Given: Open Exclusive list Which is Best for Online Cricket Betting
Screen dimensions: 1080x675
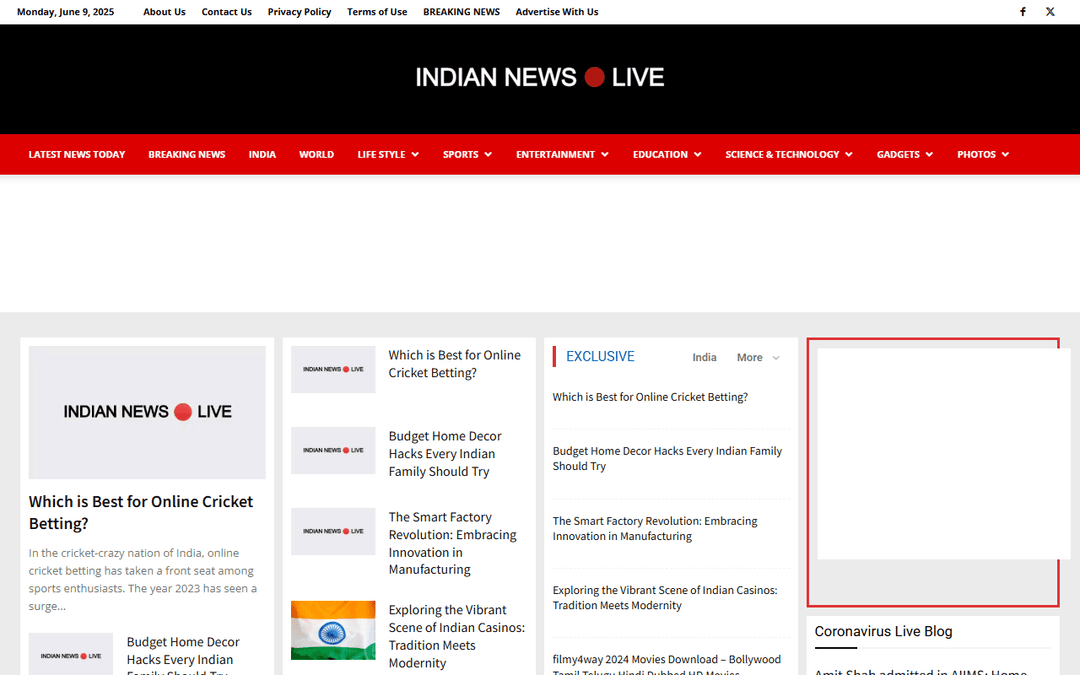Looking at the screenshot, I should click(x=650, y=397).
